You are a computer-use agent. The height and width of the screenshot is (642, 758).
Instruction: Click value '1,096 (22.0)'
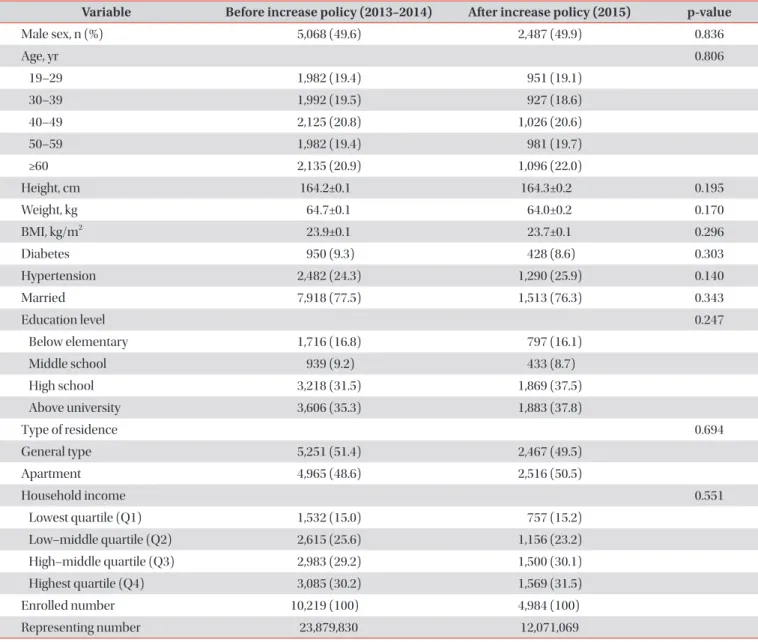[550, 166]
